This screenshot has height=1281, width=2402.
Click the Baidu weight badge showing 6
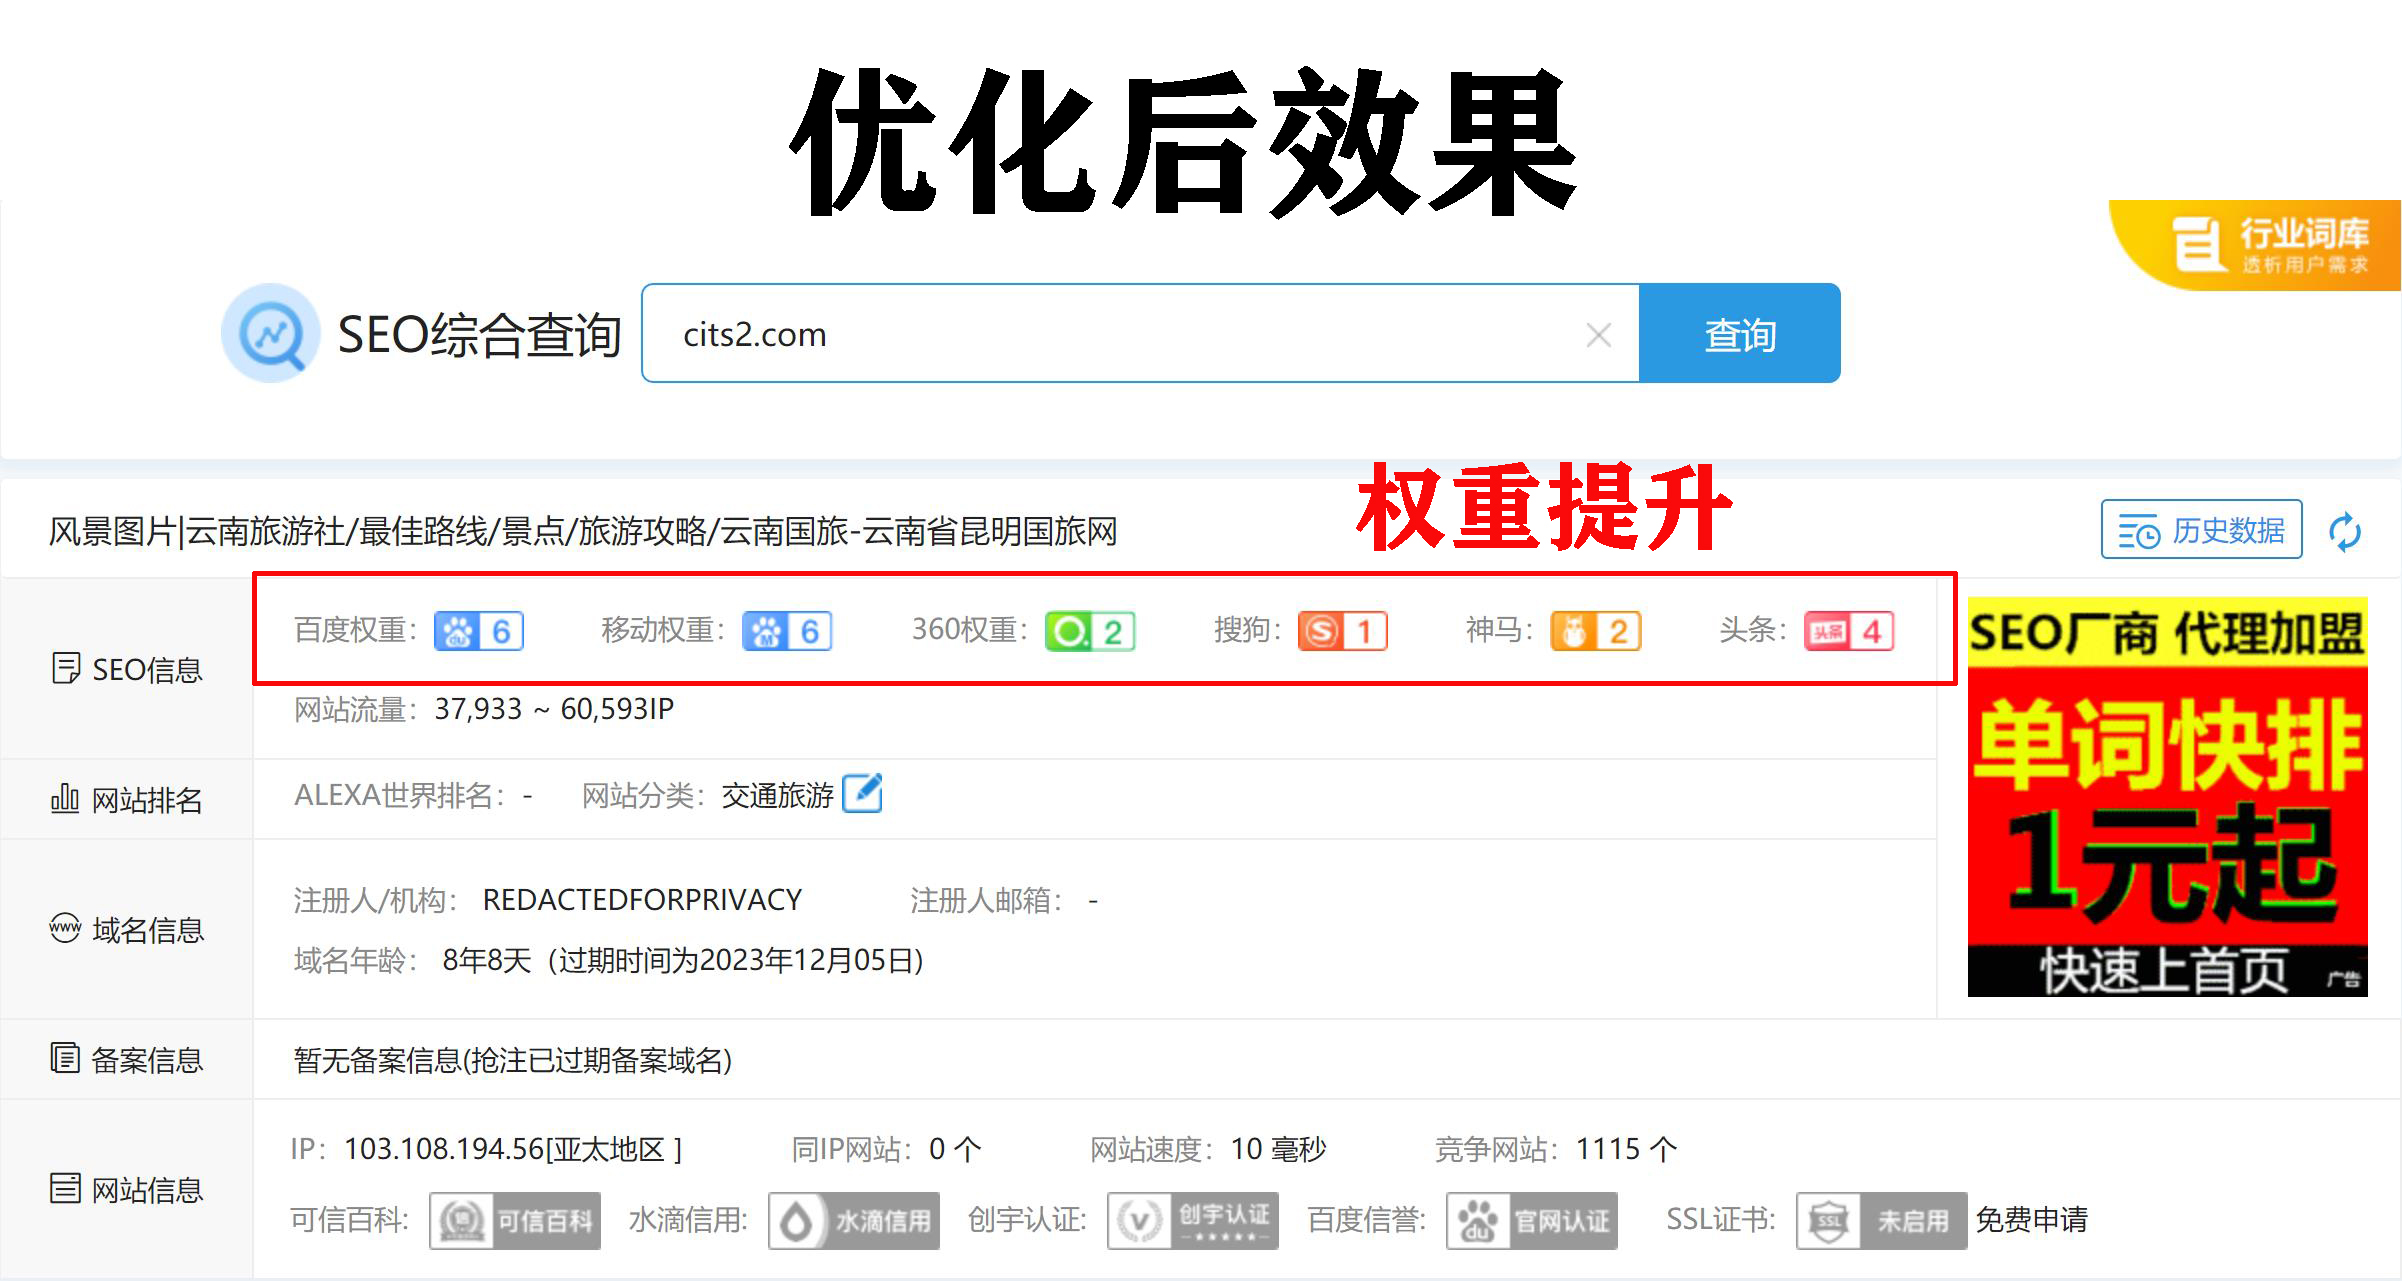click(x=478, y=631)
